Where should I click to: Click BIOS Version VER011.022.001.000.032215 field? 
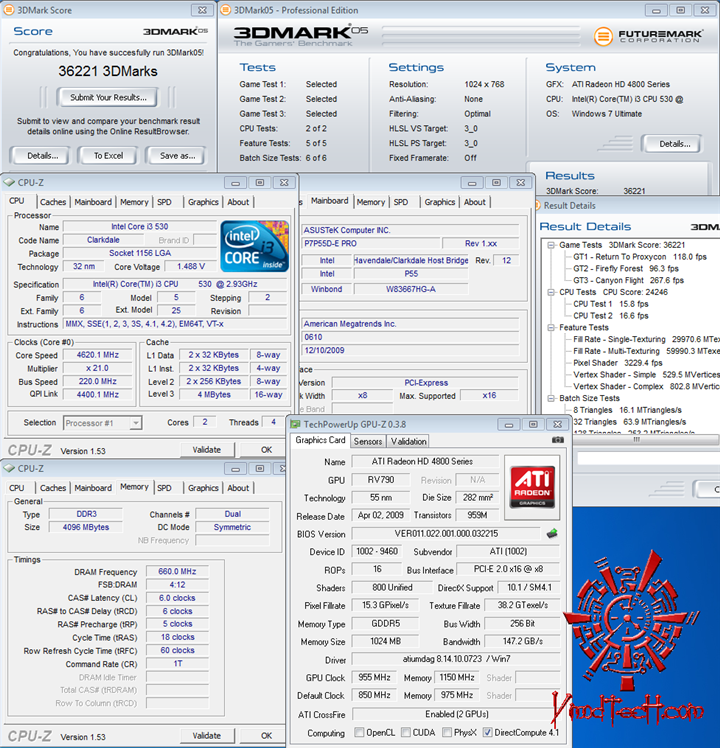[446, 533]
